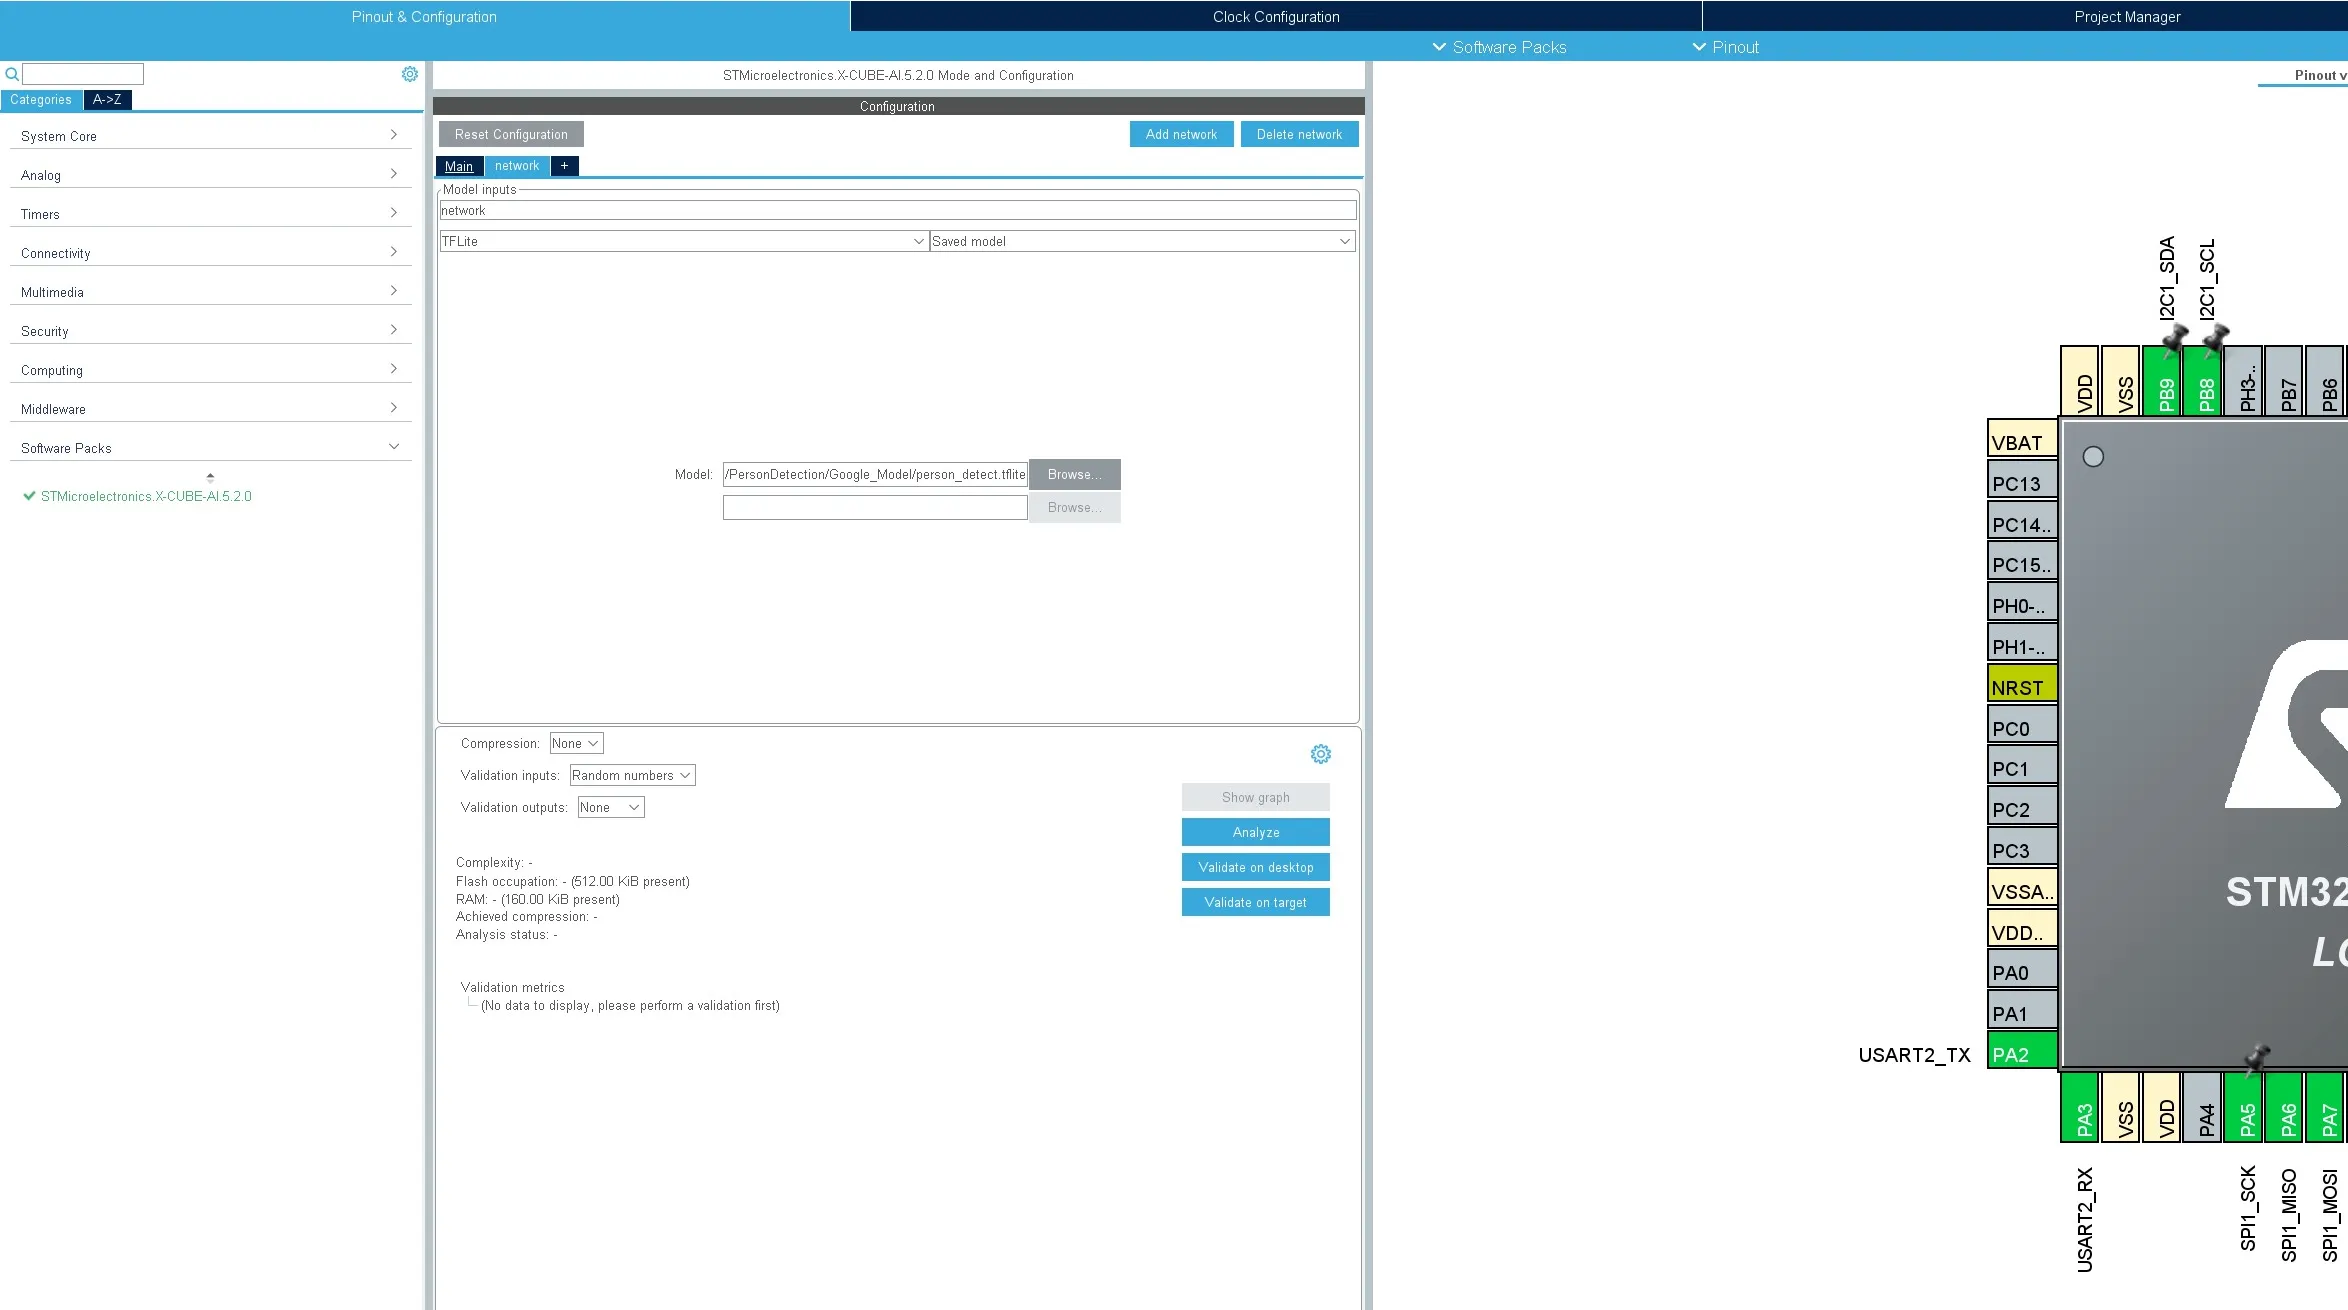Click the Add network button
2348x1310 pixels.
pyautogui.click(x=1181, y=135)
